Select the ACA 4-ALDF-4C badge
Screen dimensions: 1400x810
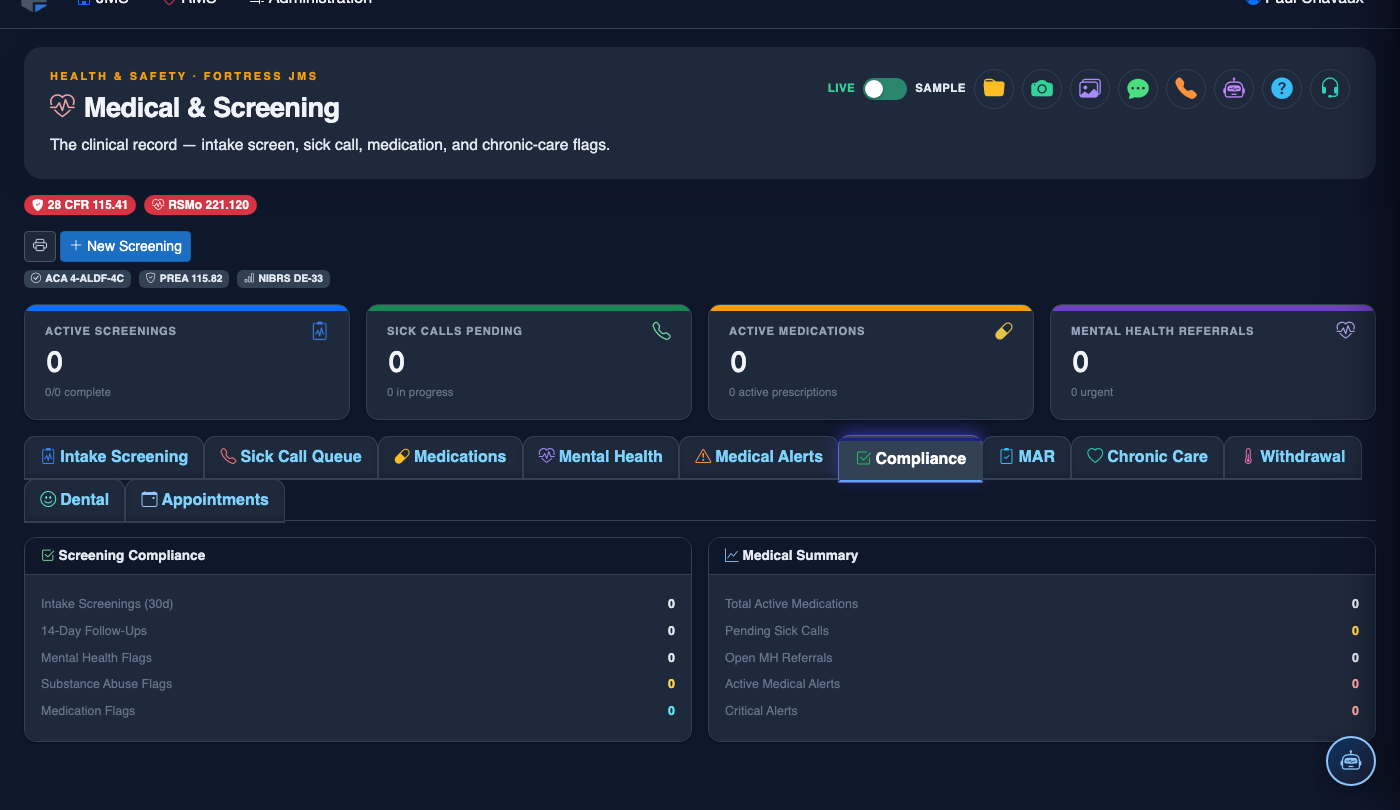[x=78, y=279]
